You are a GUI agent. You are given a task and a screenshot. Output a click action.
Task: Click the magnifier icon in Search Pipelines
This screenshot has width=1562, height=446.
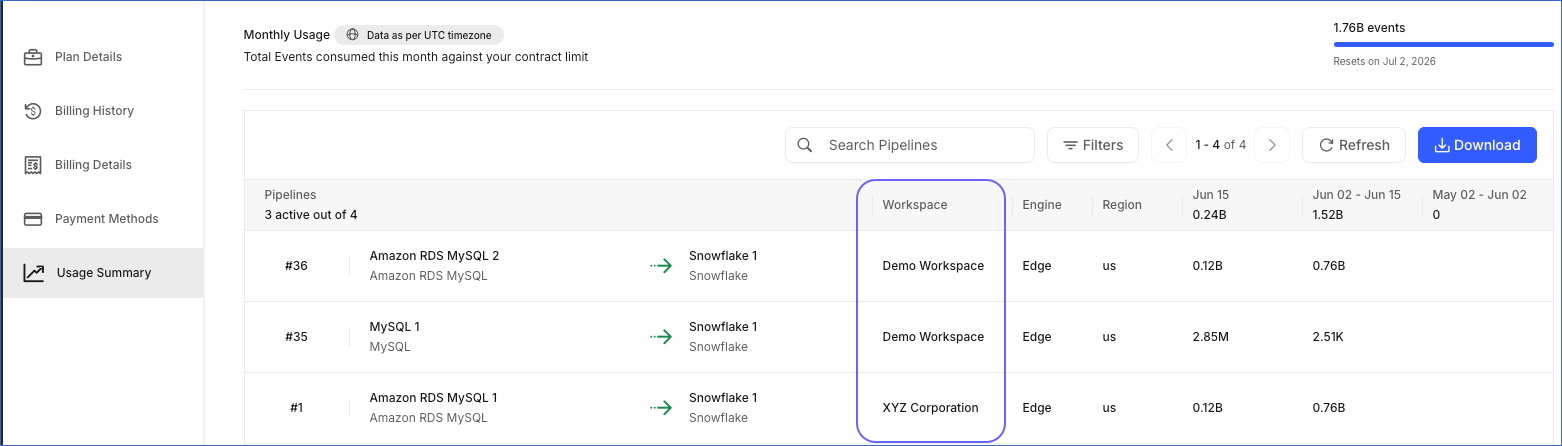(x=805, y=145)
